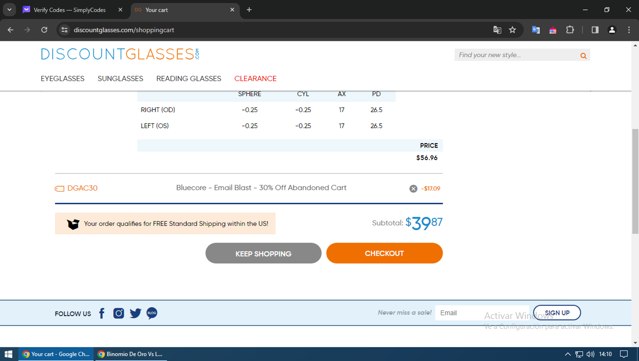Open the Chrome profile avatar
This screenshot has width=639, height=361.
pyautogui.click(x=612, y=30)
